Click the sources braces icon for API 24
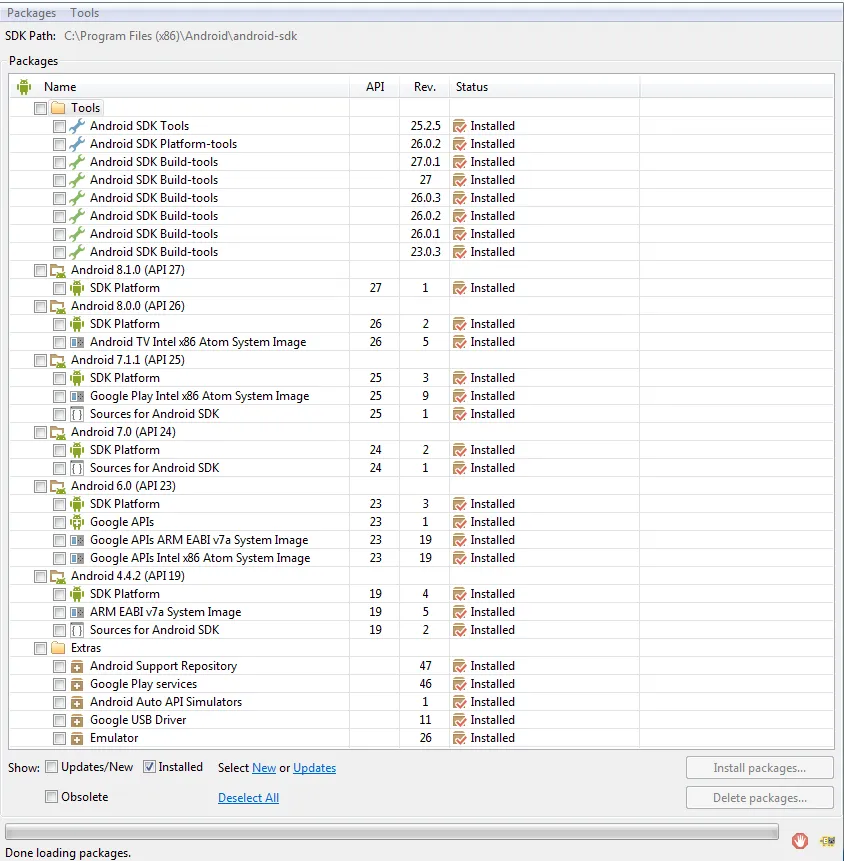This screenshot has width=844, height=861. coord(77,468)
